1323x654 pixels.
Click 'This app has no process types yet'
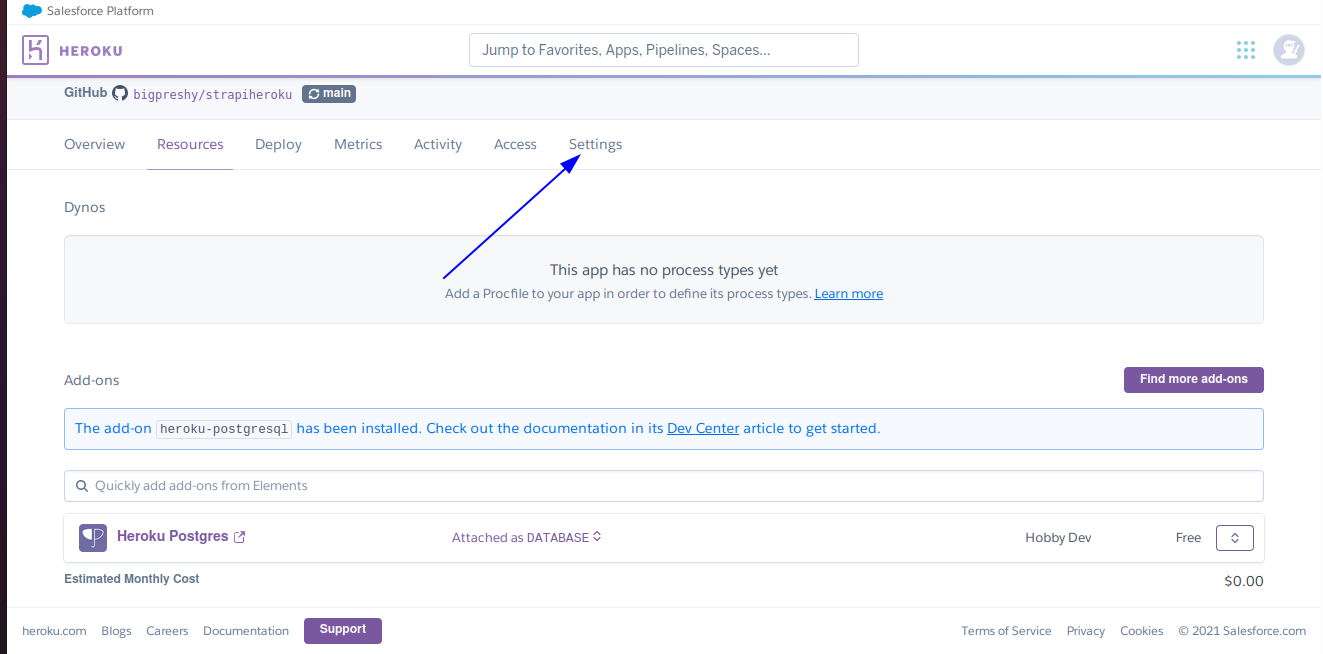pyautogui.click(x=664, y=270)
